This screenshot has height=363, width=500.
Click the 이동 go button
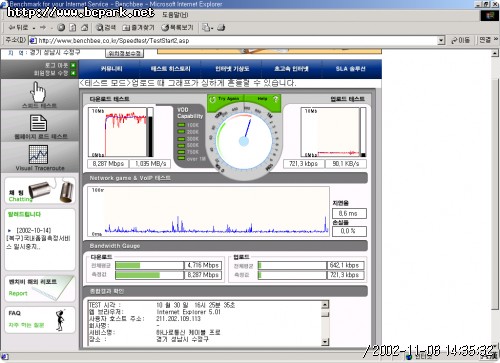pos(460,40)
